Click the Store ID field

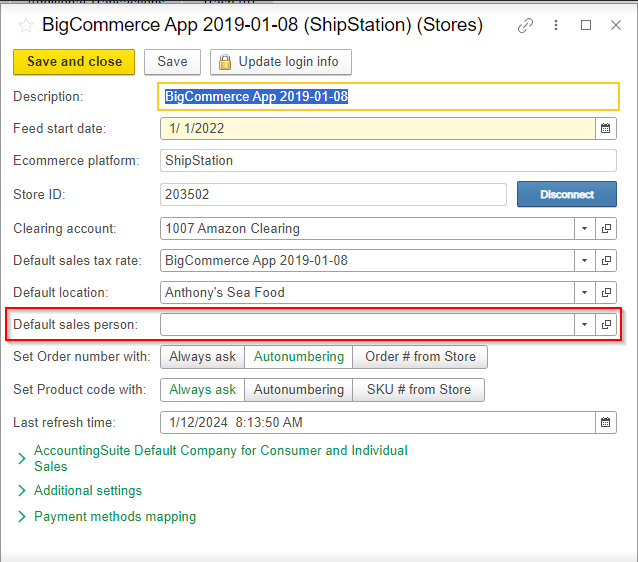[333, 195]
